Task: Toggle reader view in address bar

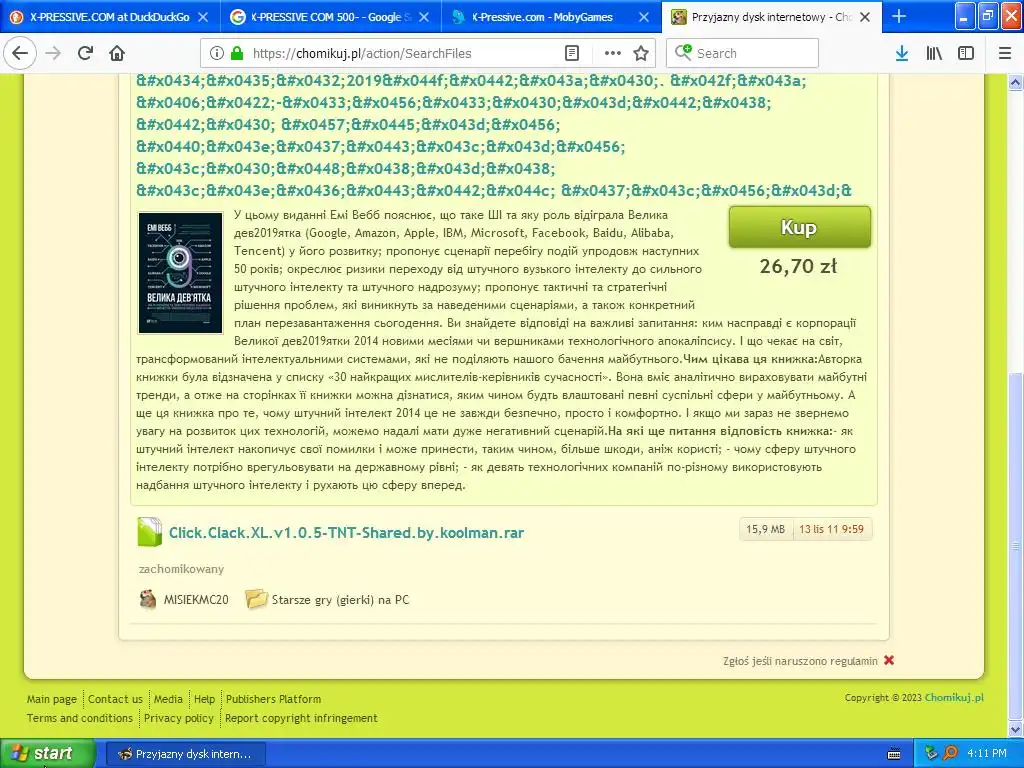Action: (x=572, y=54)
